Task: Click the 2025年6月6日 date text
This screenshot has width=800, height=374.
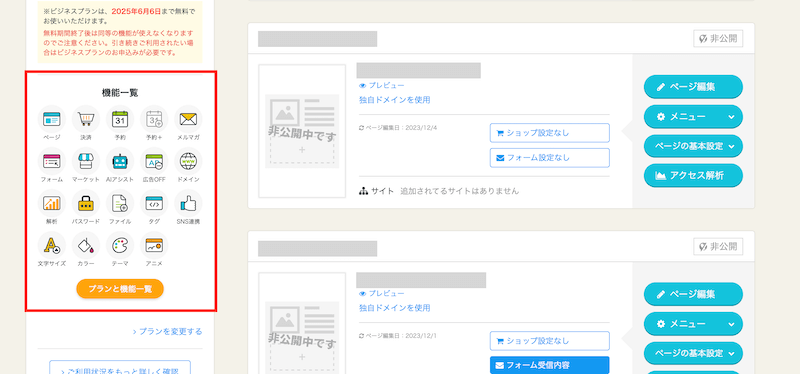Action: 136,11
